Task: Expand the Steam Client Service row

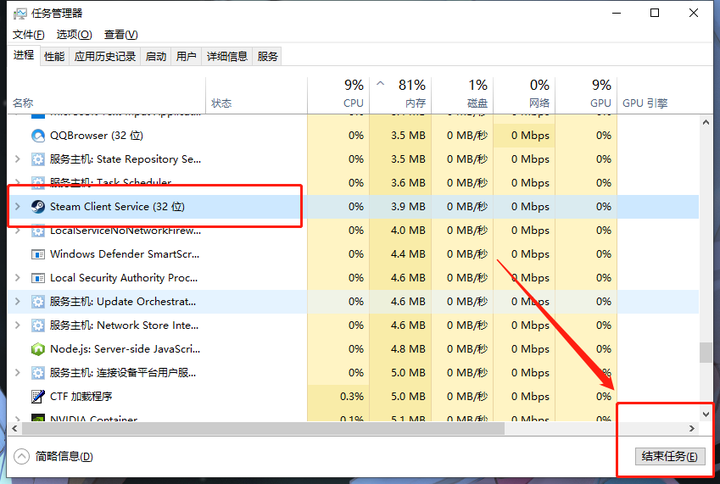Action: [x=17, y=207]
